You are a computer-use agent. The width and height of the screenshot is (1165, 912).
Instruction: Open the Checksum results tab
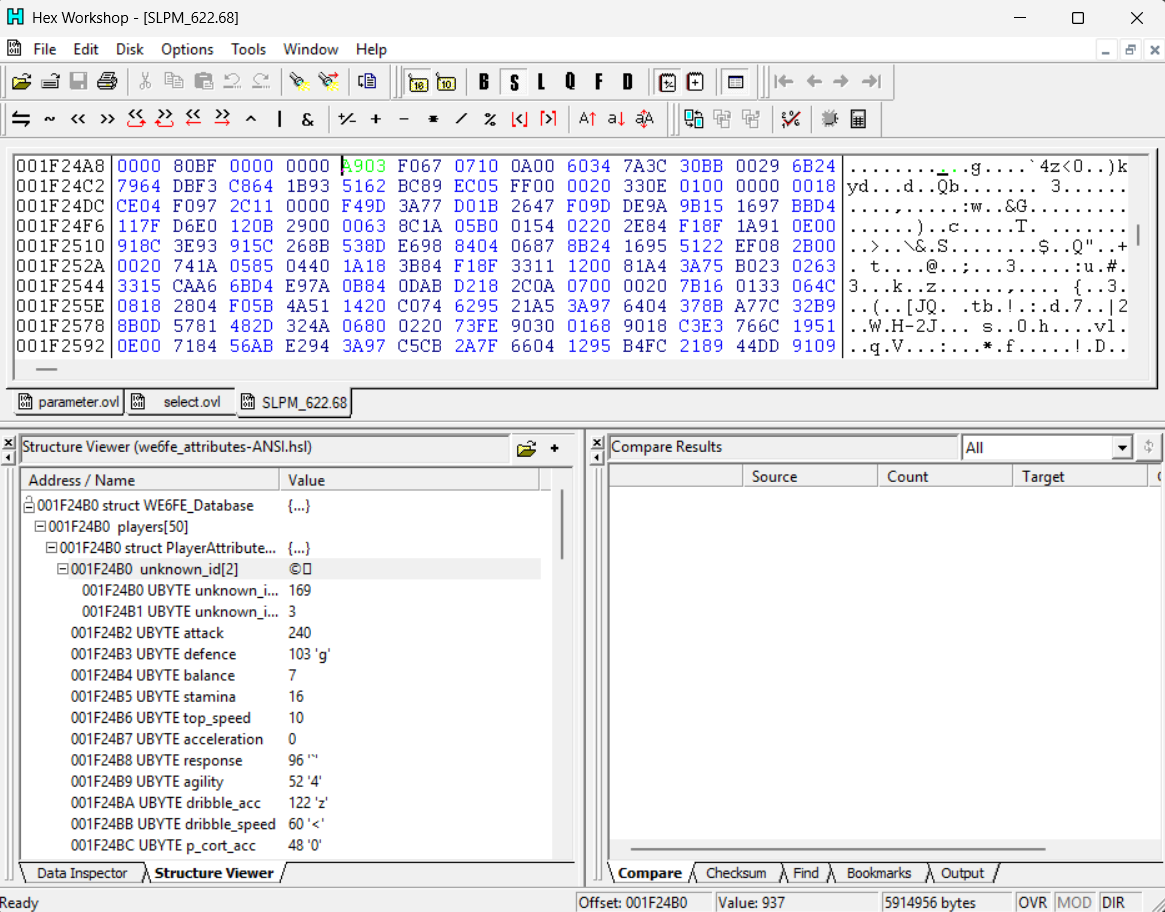click(x=736, y=873)
